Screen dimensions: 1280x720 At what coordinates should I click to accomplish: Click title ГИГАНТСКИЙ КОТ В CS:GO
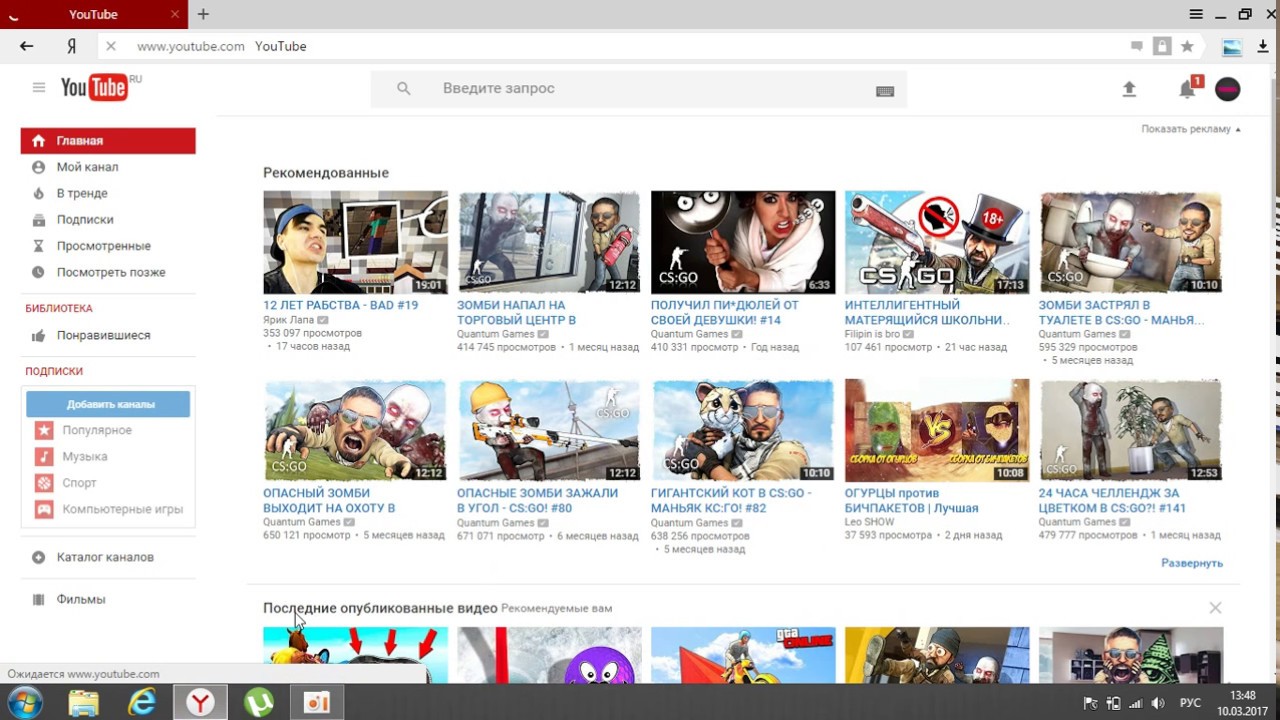click(x=731, y=501)
